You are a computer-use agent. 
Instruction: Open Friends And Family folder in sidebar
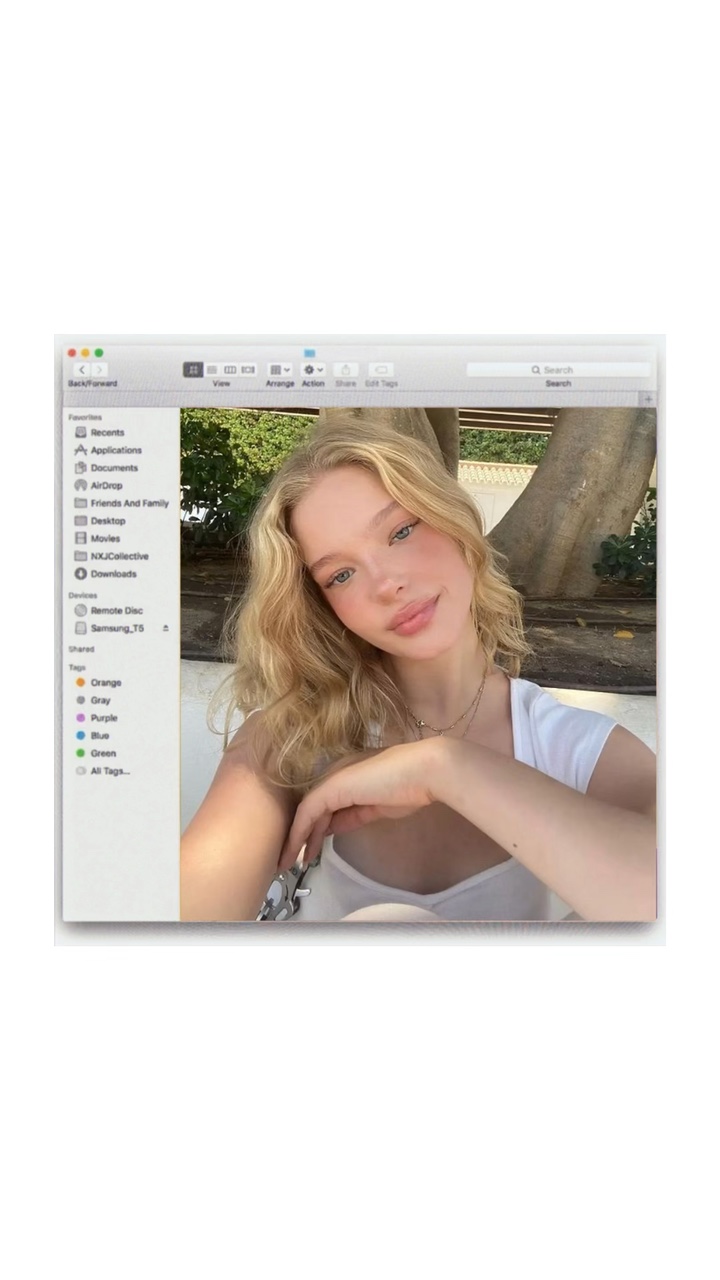[129, 503]
